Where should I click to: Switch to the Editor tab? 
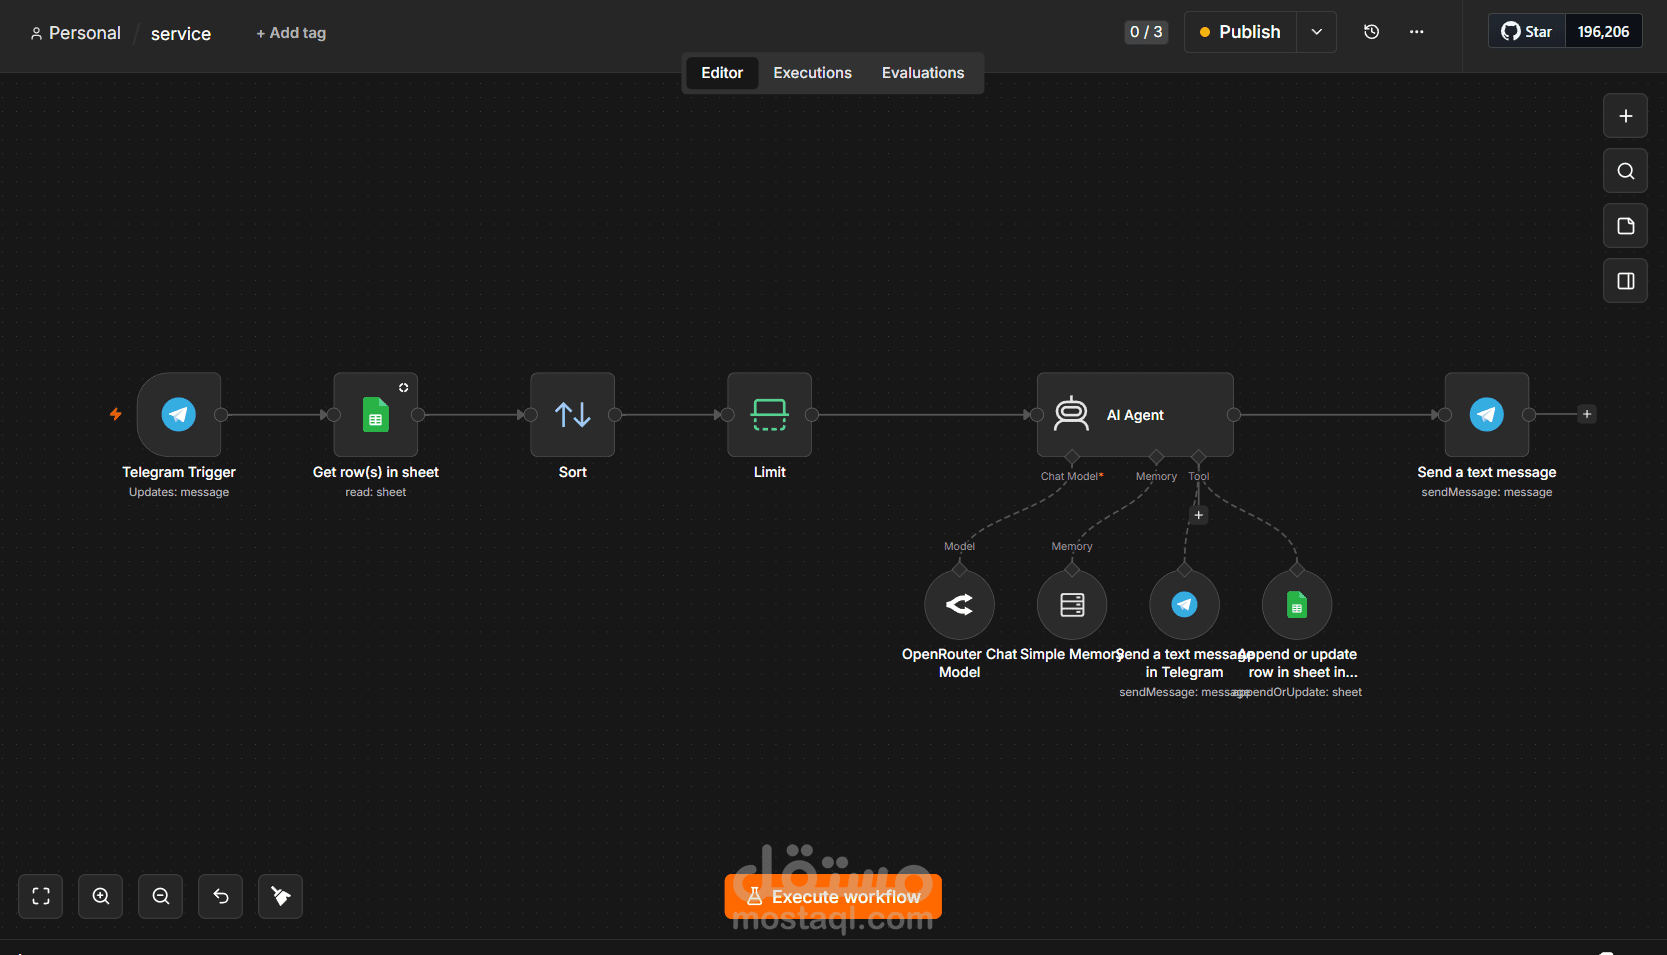point(722,73)
